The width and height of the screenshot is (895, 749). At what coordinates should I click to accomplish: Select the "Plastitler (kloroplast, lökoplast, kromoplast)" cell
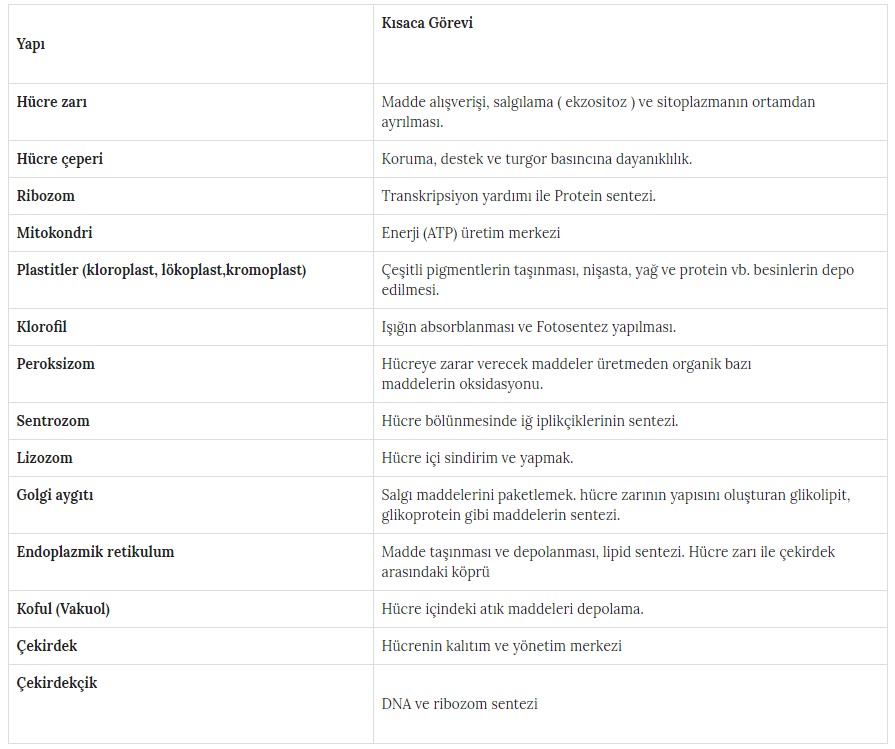pos(161,270)
